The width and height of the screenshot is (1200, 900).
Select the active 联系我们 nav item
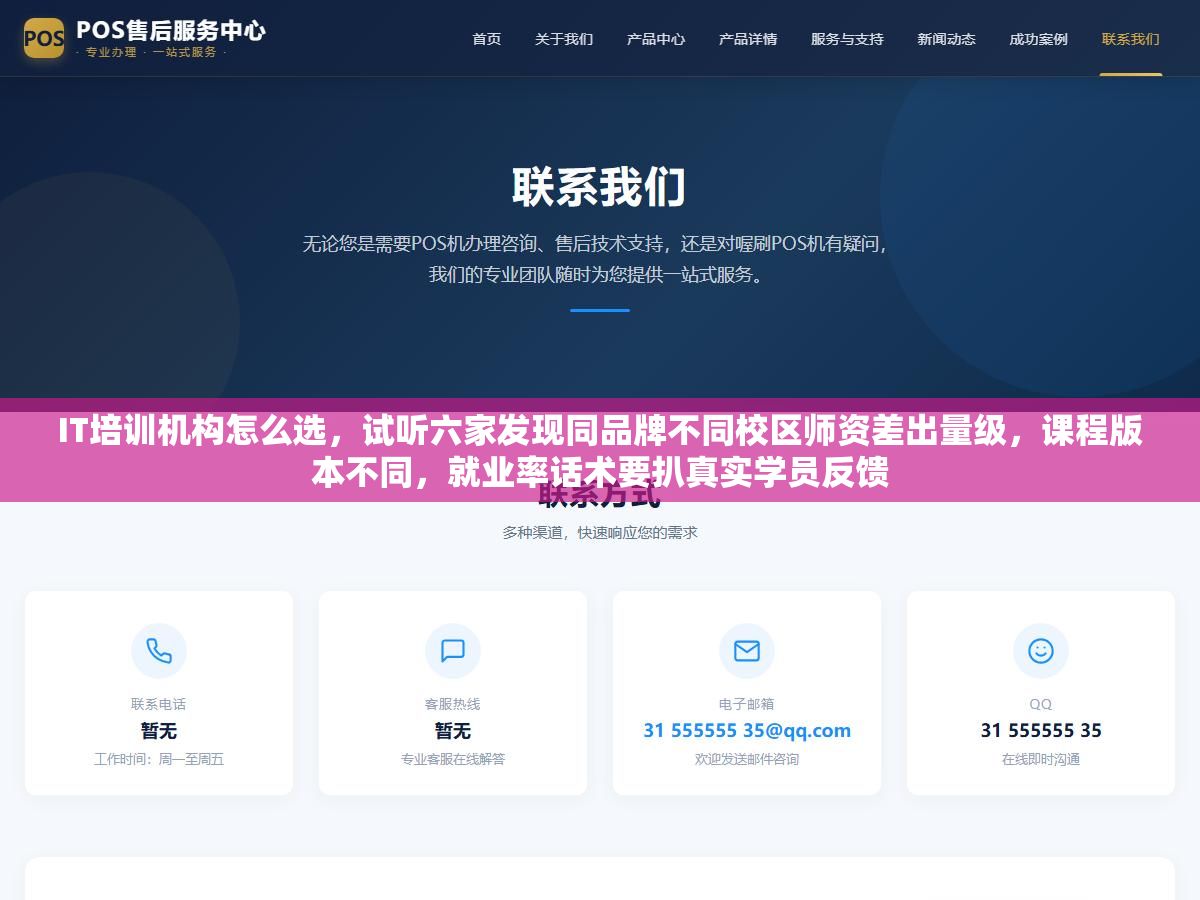1131,39
